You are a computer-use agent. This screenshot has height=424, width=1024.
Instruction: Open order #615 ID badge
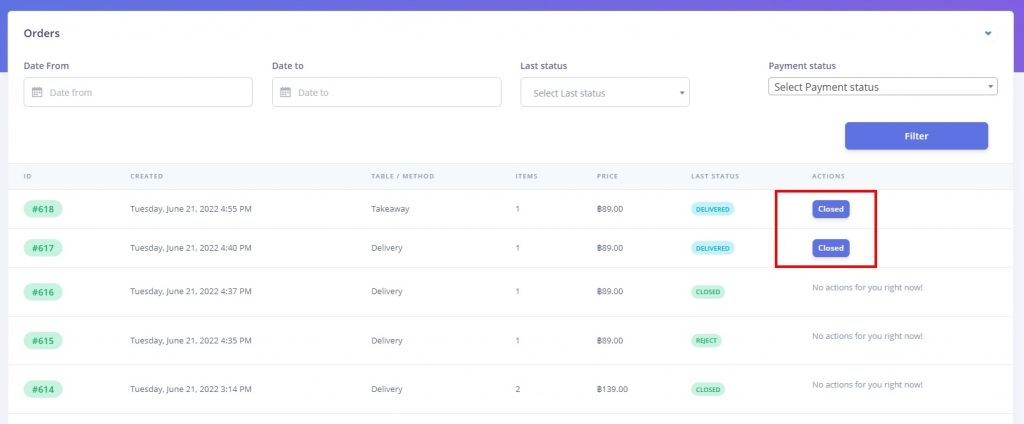click(43, 340)
